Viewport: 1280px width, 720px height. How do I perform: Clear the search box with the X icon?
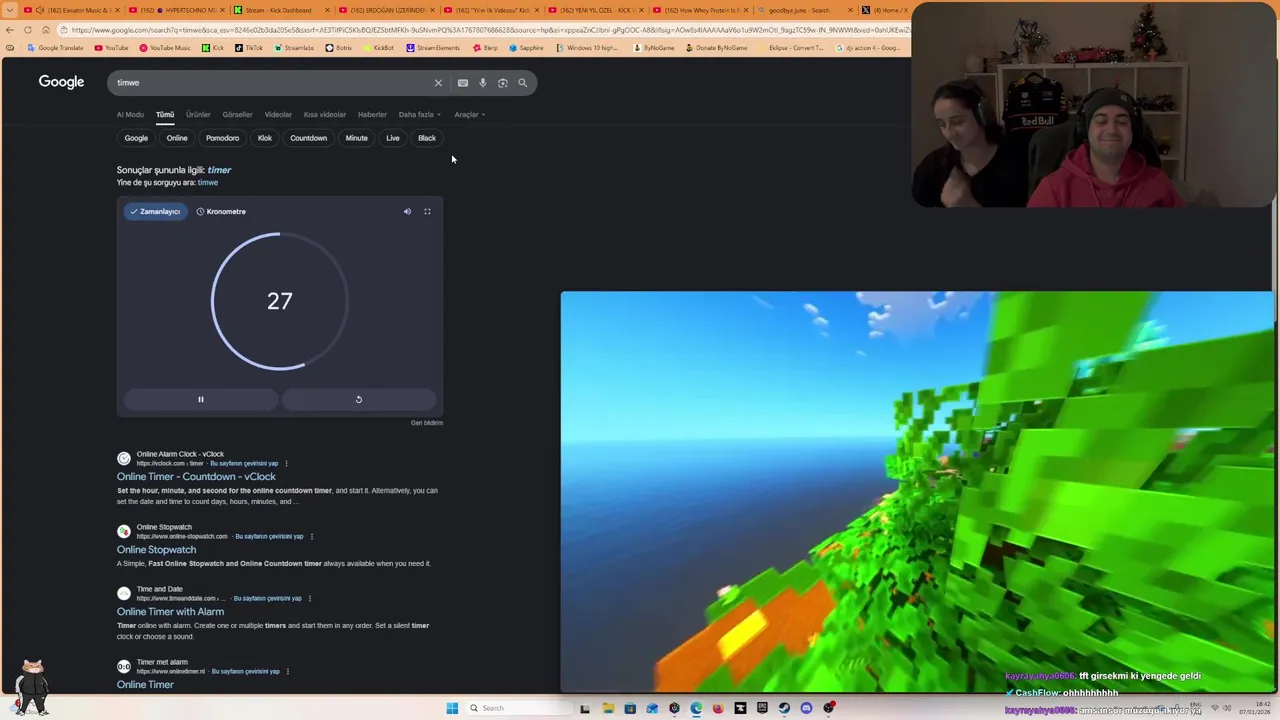(x=438, y=83)
